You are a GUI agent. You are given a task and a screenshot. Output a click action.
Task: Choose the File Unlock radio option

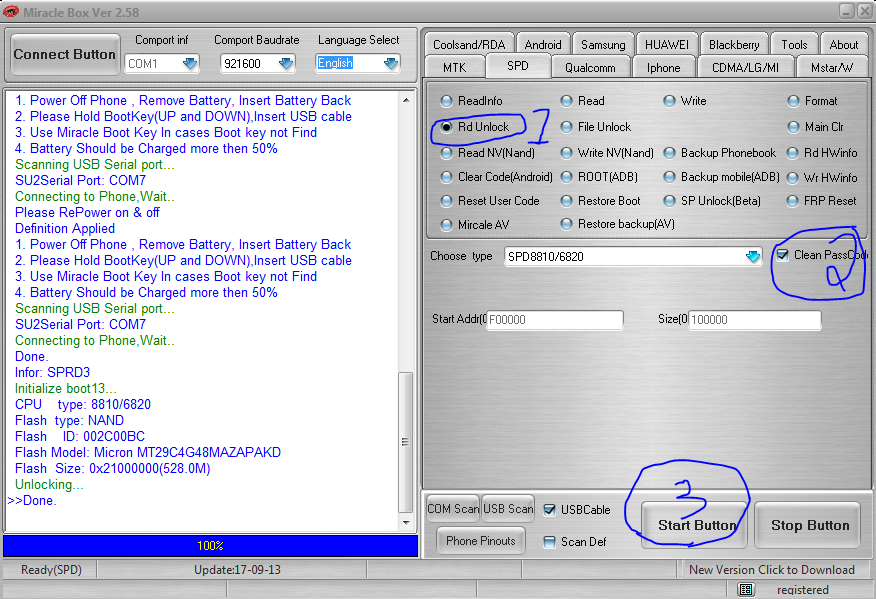[566, 127]
